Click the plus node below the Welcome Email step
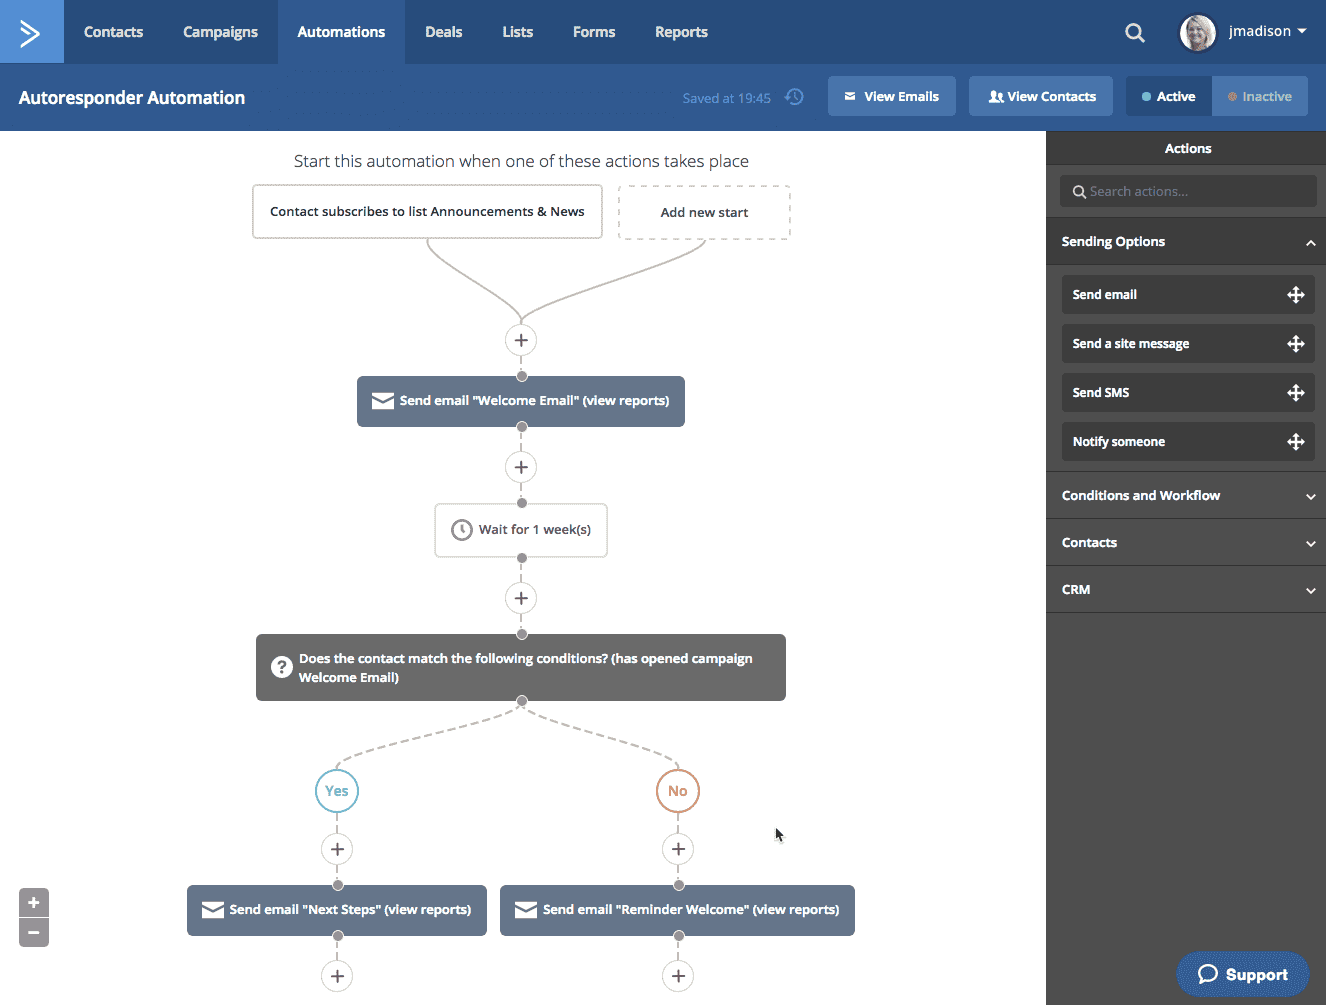Screen dimensions: 1326x1005 point(521,467)
